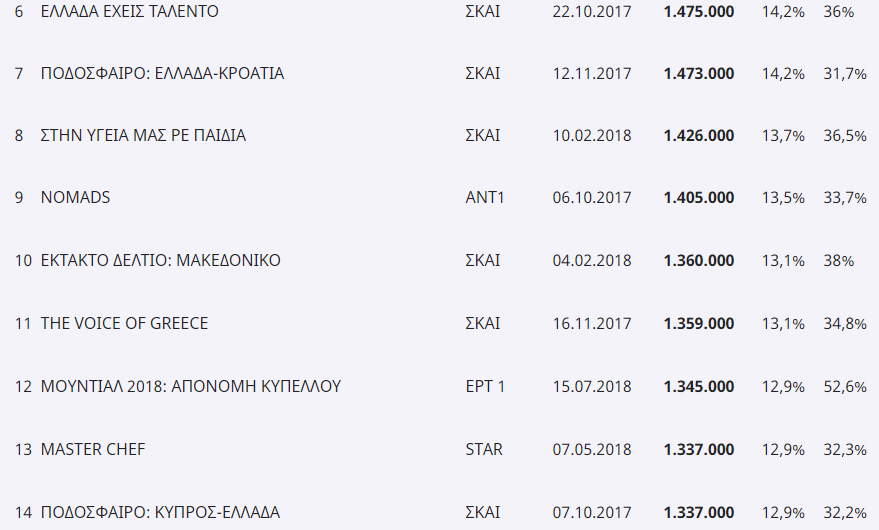Click the viewers figure 1.475.000
This screenshot has height=530, width=879.
pyautogui.click(x=699, y=11)
